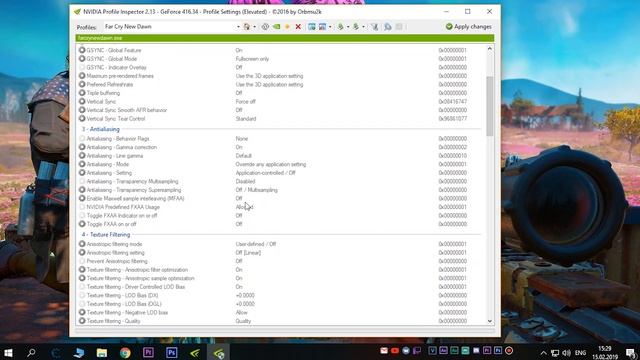Image resolution: width=640 pixels, height=360 pixels.
Task: Collapse the 4 - Texture Filtering section header
Action: [x=106, y=234]
